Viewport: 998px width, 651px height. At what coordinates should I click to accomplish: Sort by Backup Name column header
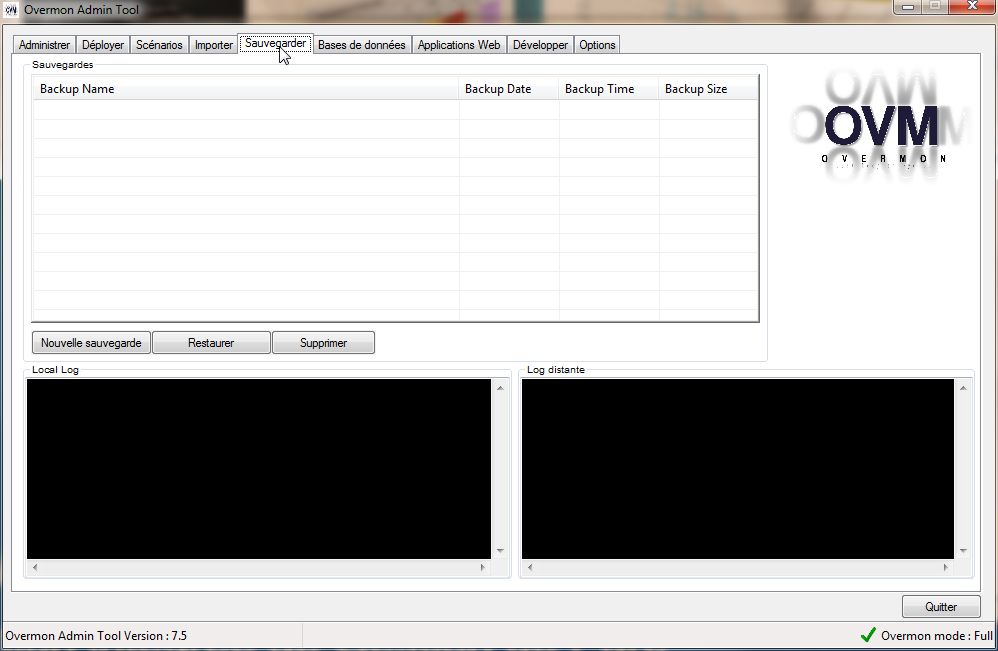tap(245, 89)
